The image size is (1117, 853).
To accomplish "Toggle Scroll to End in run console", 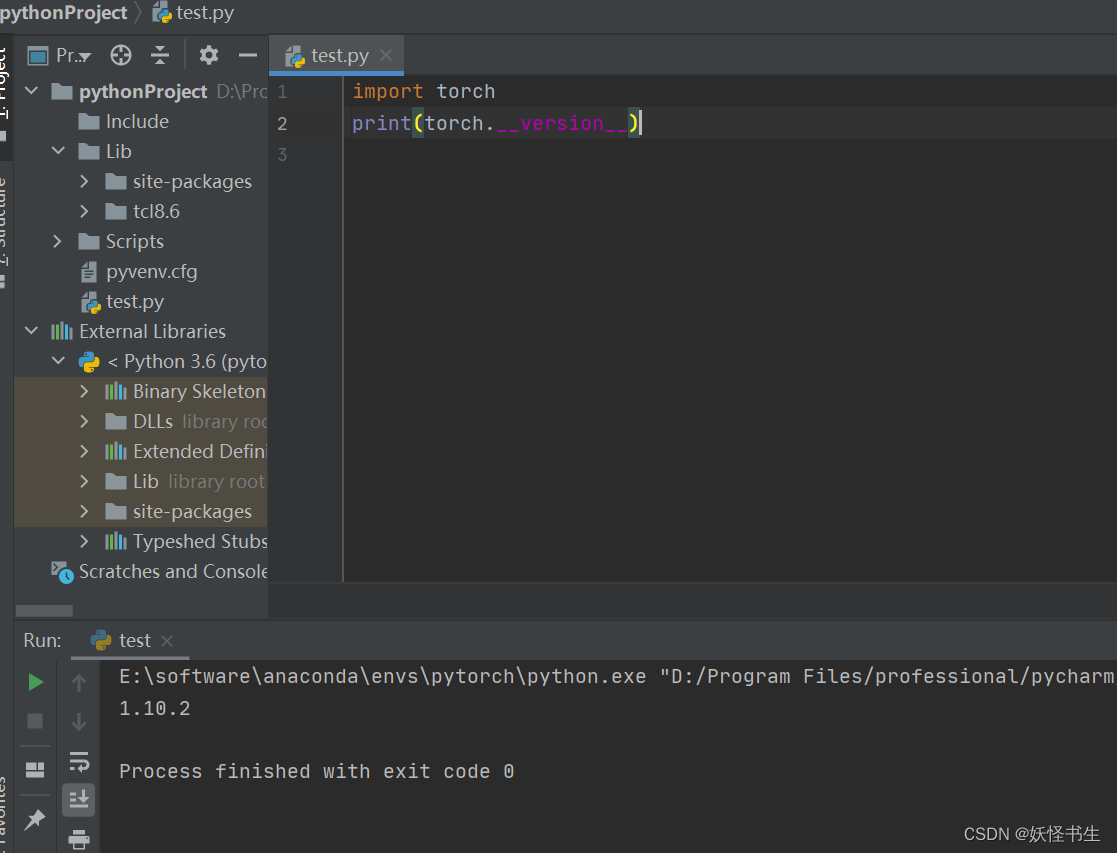I will 78,800.
